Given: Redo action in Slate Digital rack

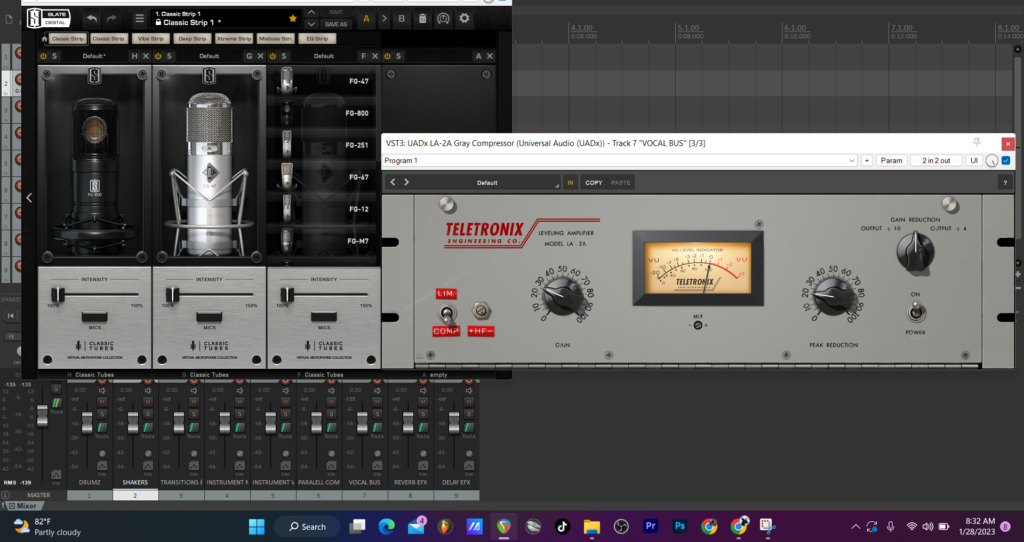Looking at the screenshot, I should pyautogui.click(x=112, y=19).
